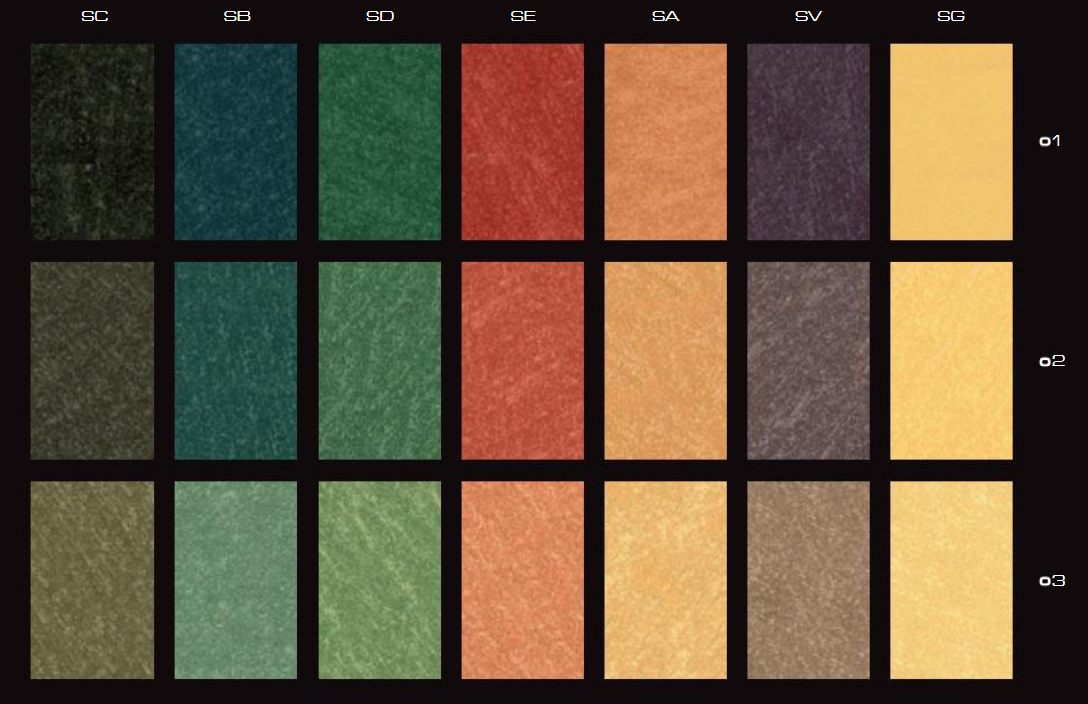The image size is (1088, 704).
Task: Select the teal SB swatch in row 02
Action: point(236,360)
